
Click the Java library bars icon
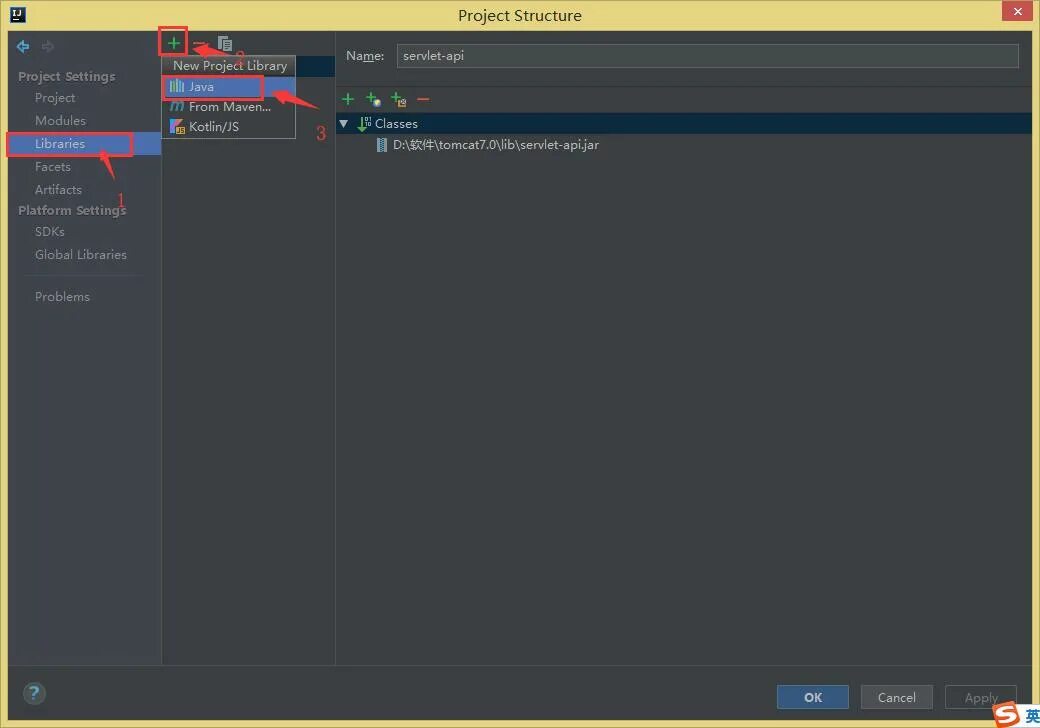(x=176, y=86)
